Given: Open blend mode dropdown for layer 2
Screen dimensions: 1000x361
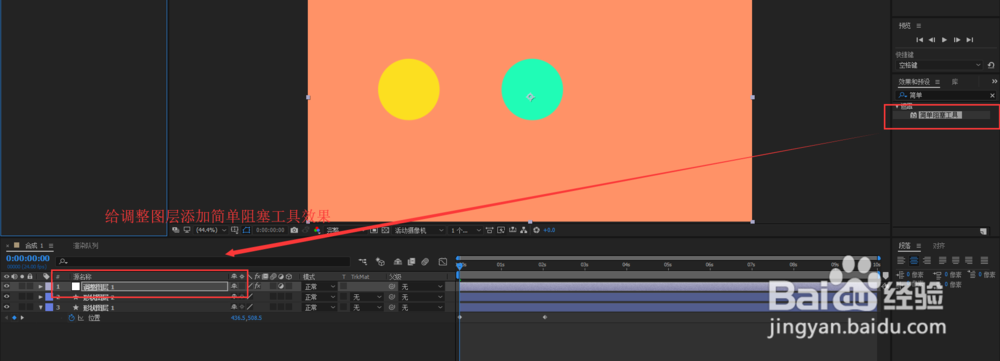Looking at the screenshot, I should point(320,297).
